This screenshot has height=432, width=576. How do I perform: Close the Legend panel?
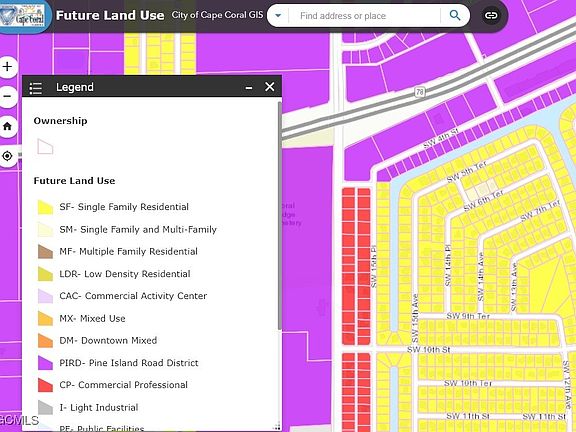270,87
